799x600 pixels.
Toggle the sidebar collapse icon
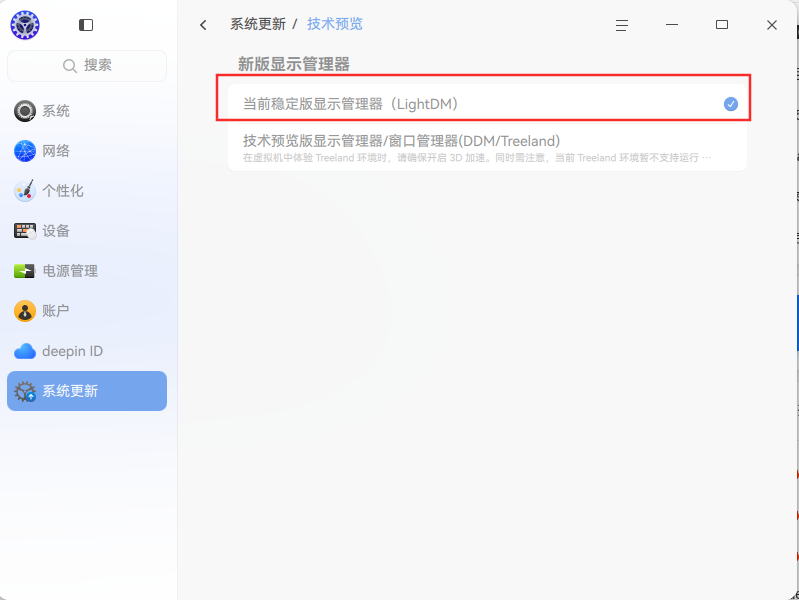(86, 25)
